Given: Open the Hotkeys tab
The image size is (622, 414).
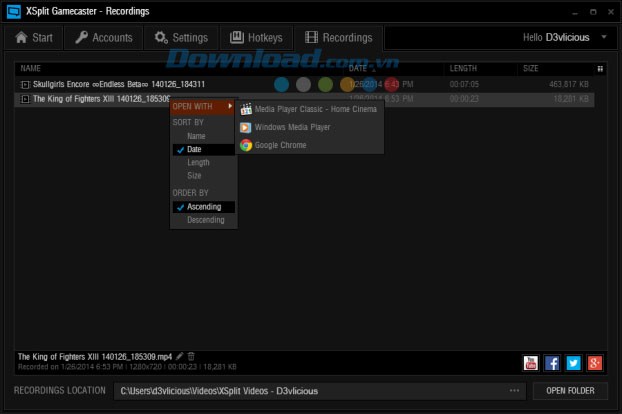Looking at the screenshot, I should [x=256, y=38].
